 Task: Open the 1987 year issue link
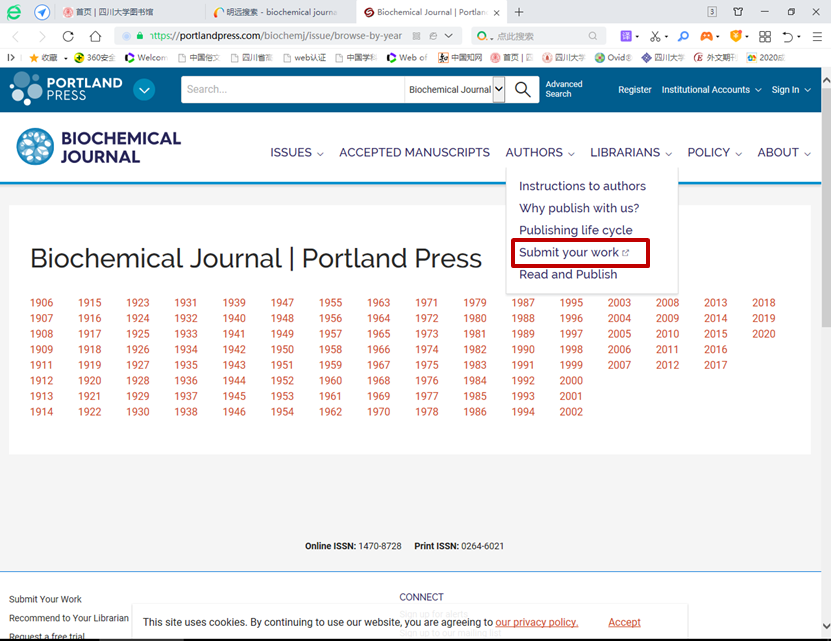(523, 303)
